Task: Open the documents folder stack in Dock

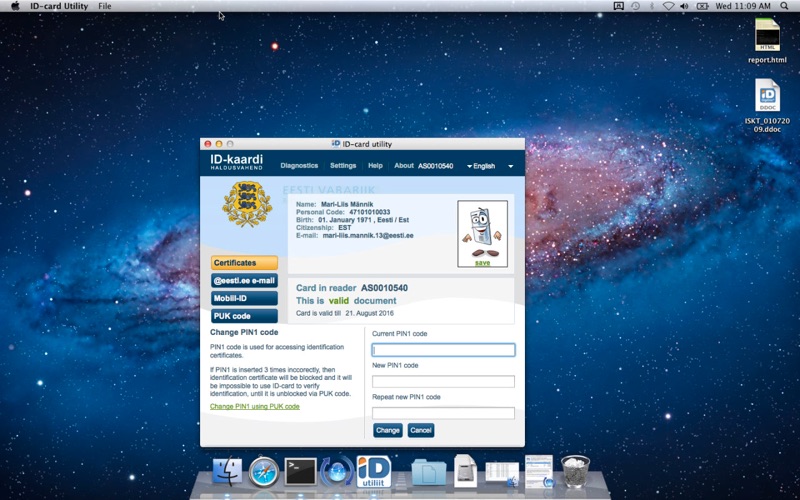Action: pos(429,472)
